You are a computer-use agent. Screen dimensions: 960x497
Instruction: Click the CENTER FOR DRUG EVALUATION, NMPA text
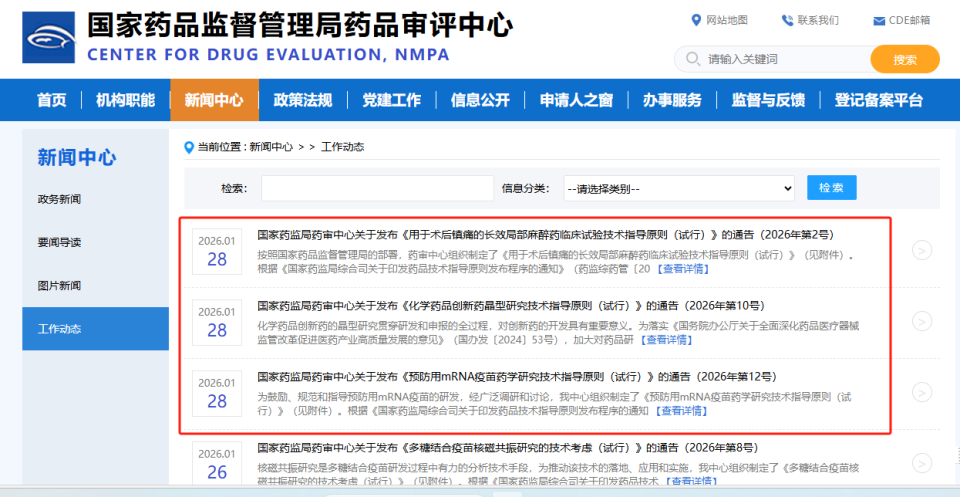point(269,54)
